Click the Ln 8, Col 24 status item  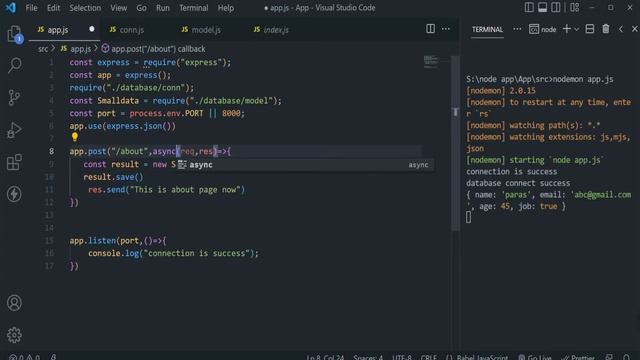point(325,357)
